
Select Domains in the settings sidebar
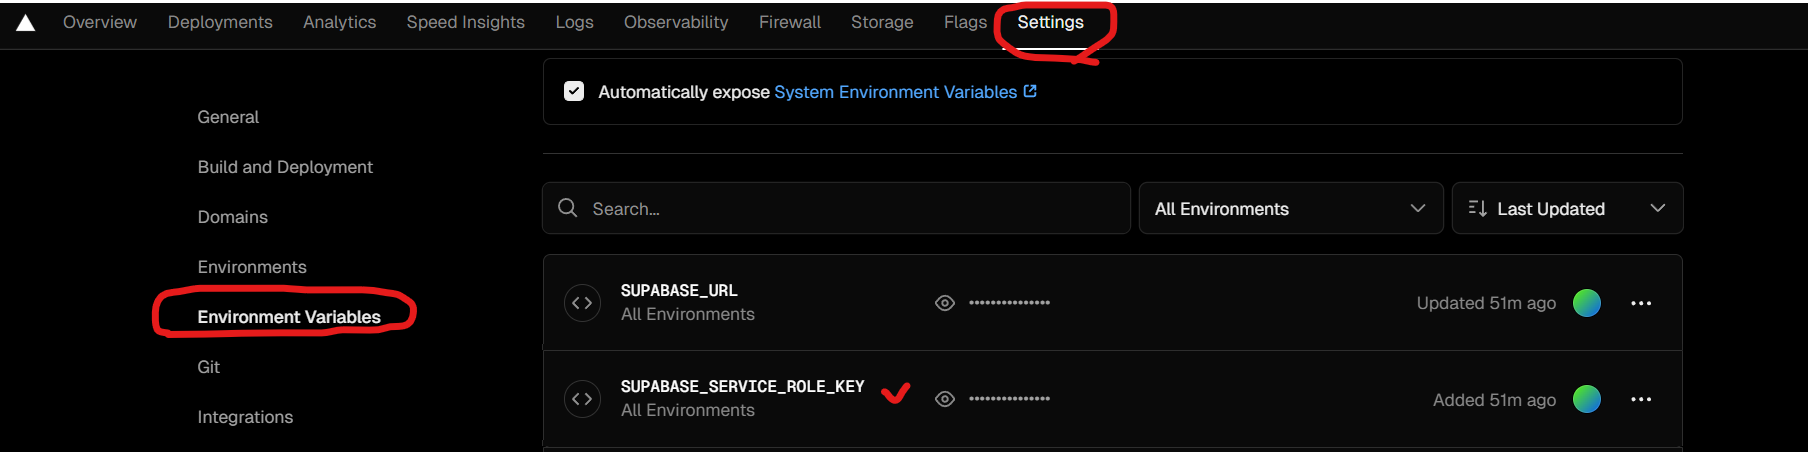click(233, 217)
